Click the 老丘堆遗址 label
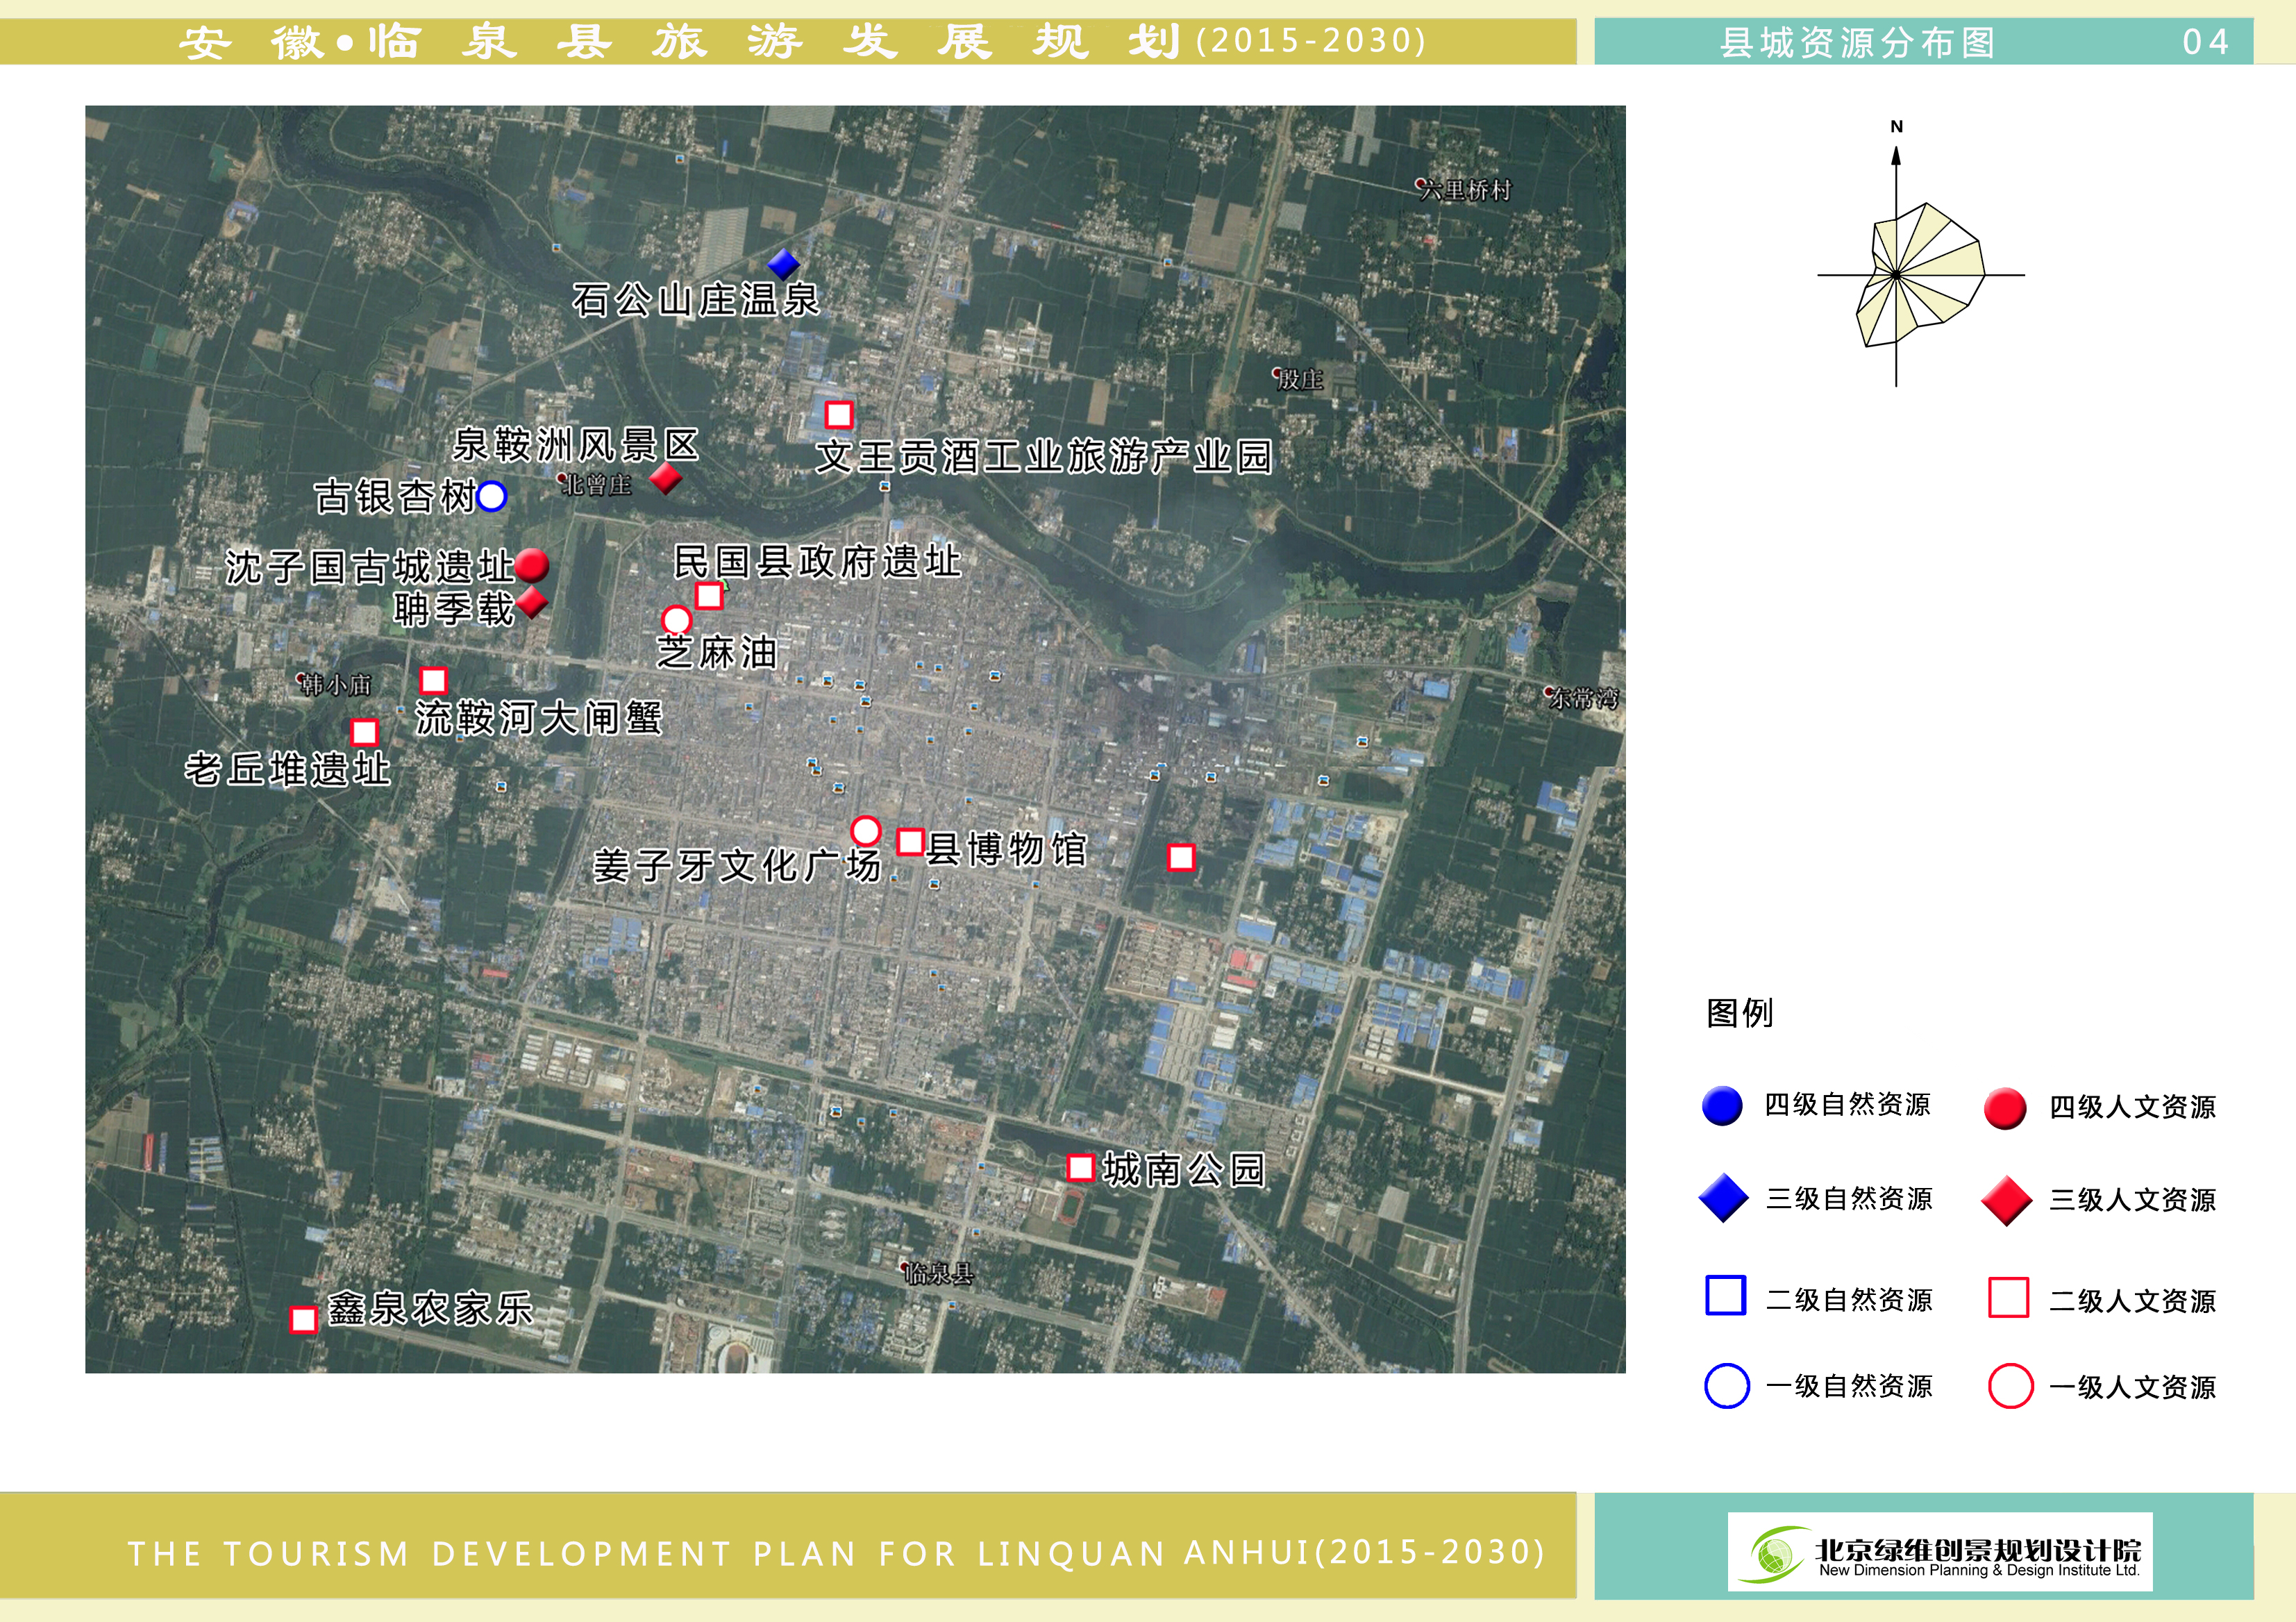 point(288,770)
